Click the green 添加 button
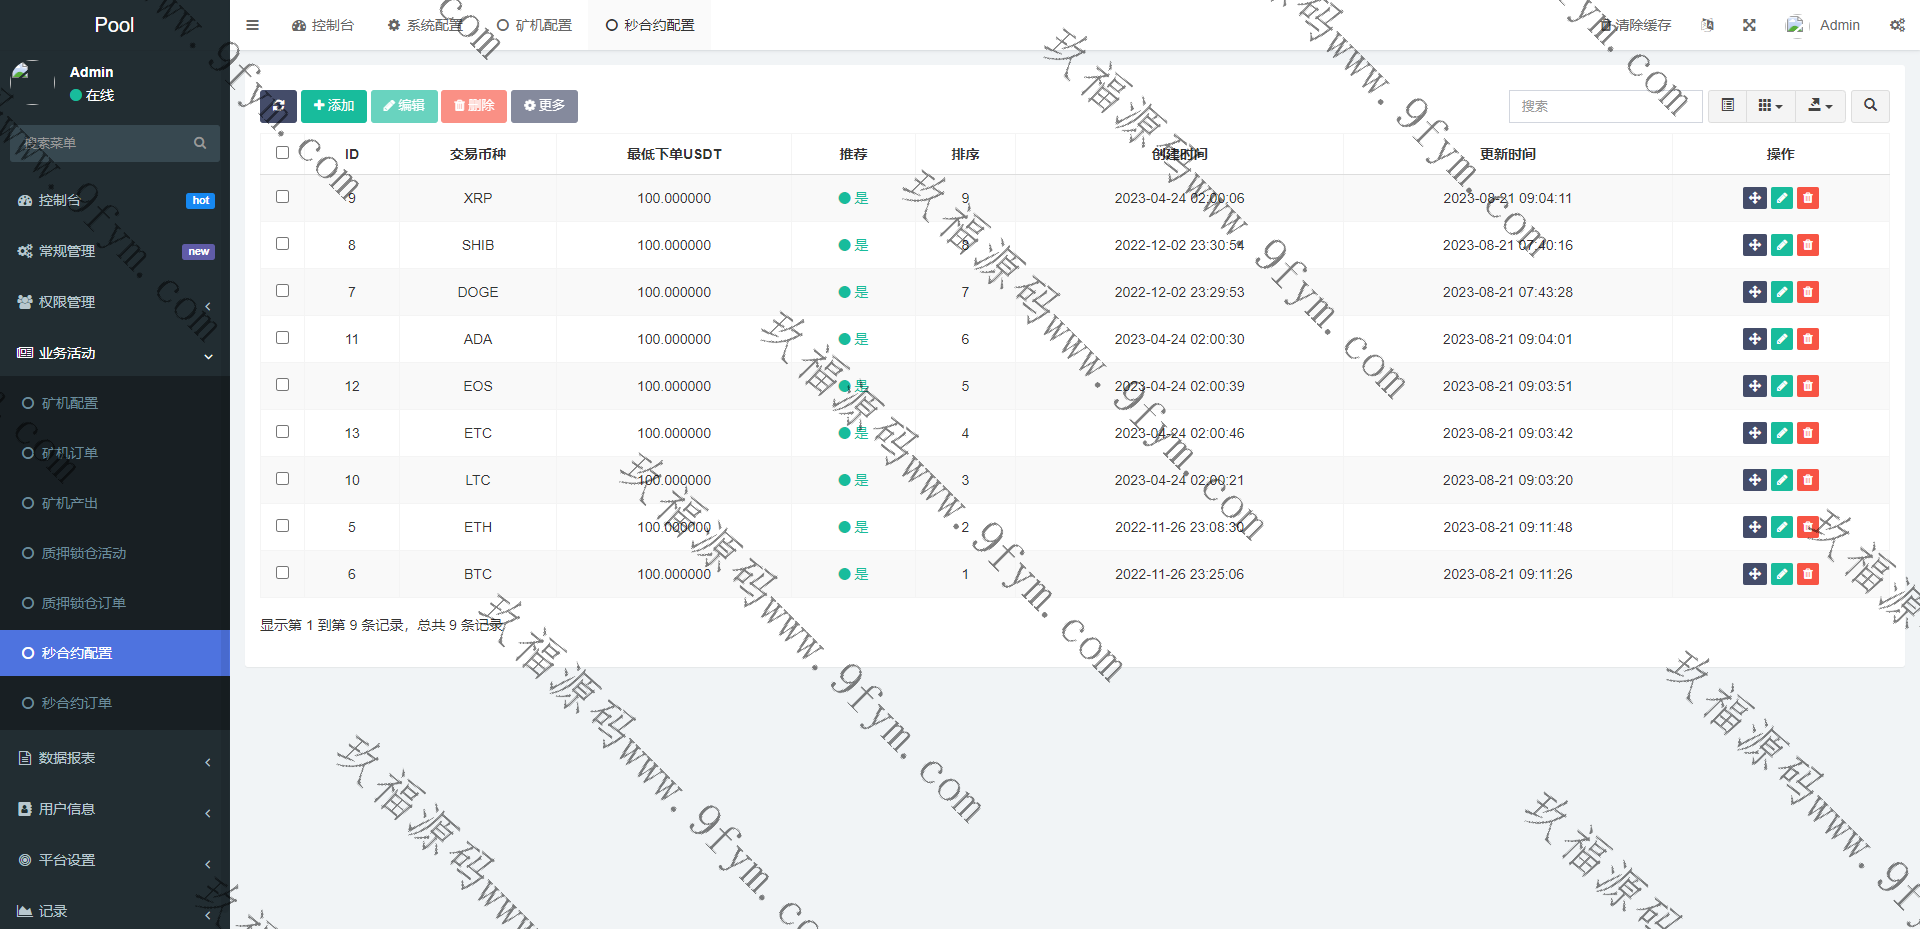 334,106
